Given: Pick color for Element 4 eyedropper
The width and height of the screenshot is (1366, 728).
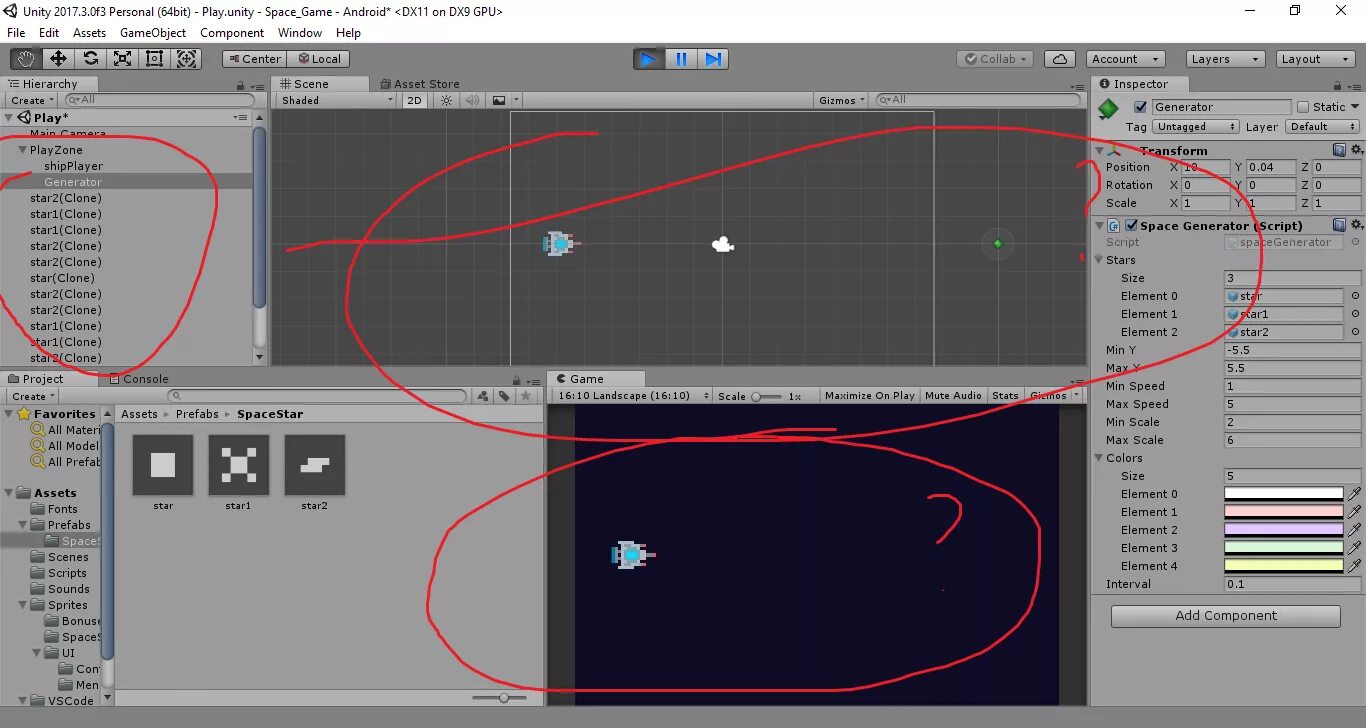Looking at the screenshot, I should tap(1354, 566).
